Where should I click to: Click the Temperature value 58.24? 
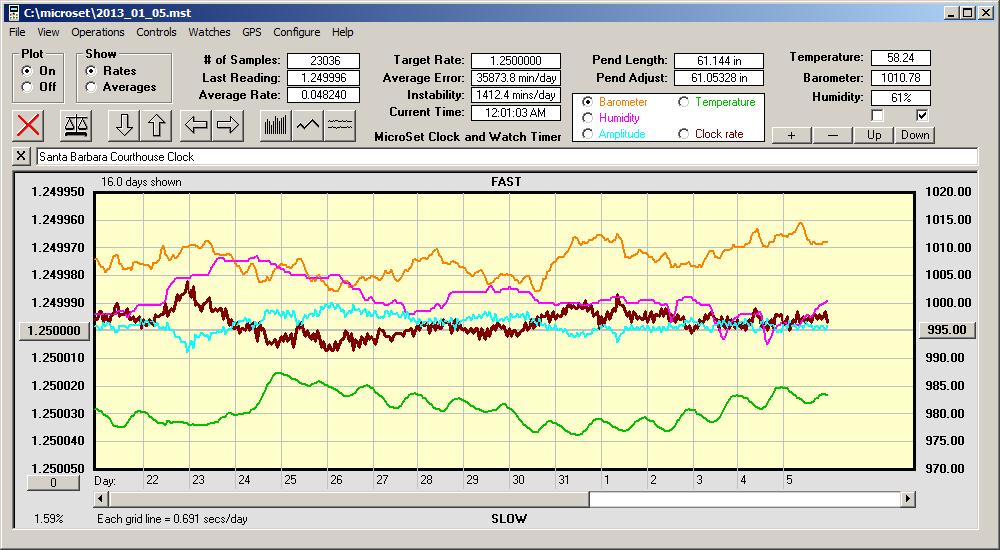point(901,58)
